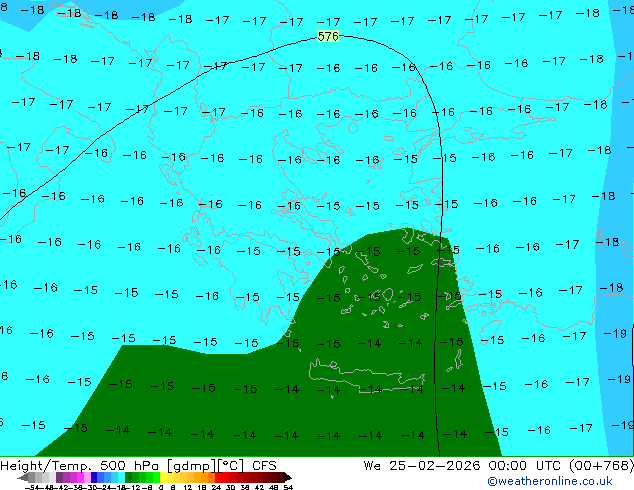Click the 'CFS' model name in title
Screen dimensions: 634x490
coord(264,466)
